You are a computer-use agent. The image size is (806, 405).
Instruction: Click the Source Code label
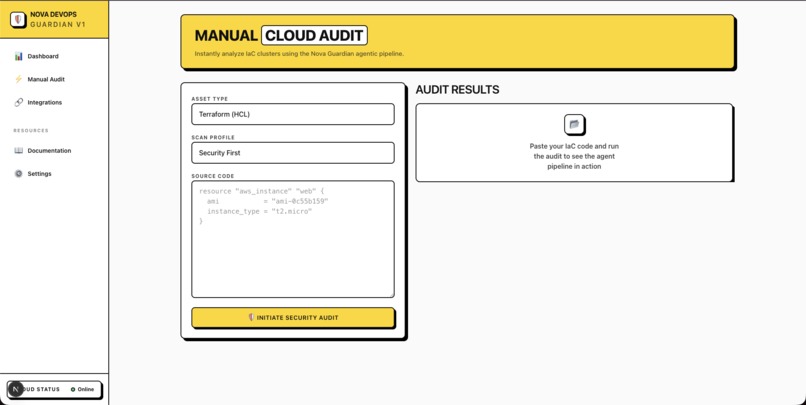point(213,176)
